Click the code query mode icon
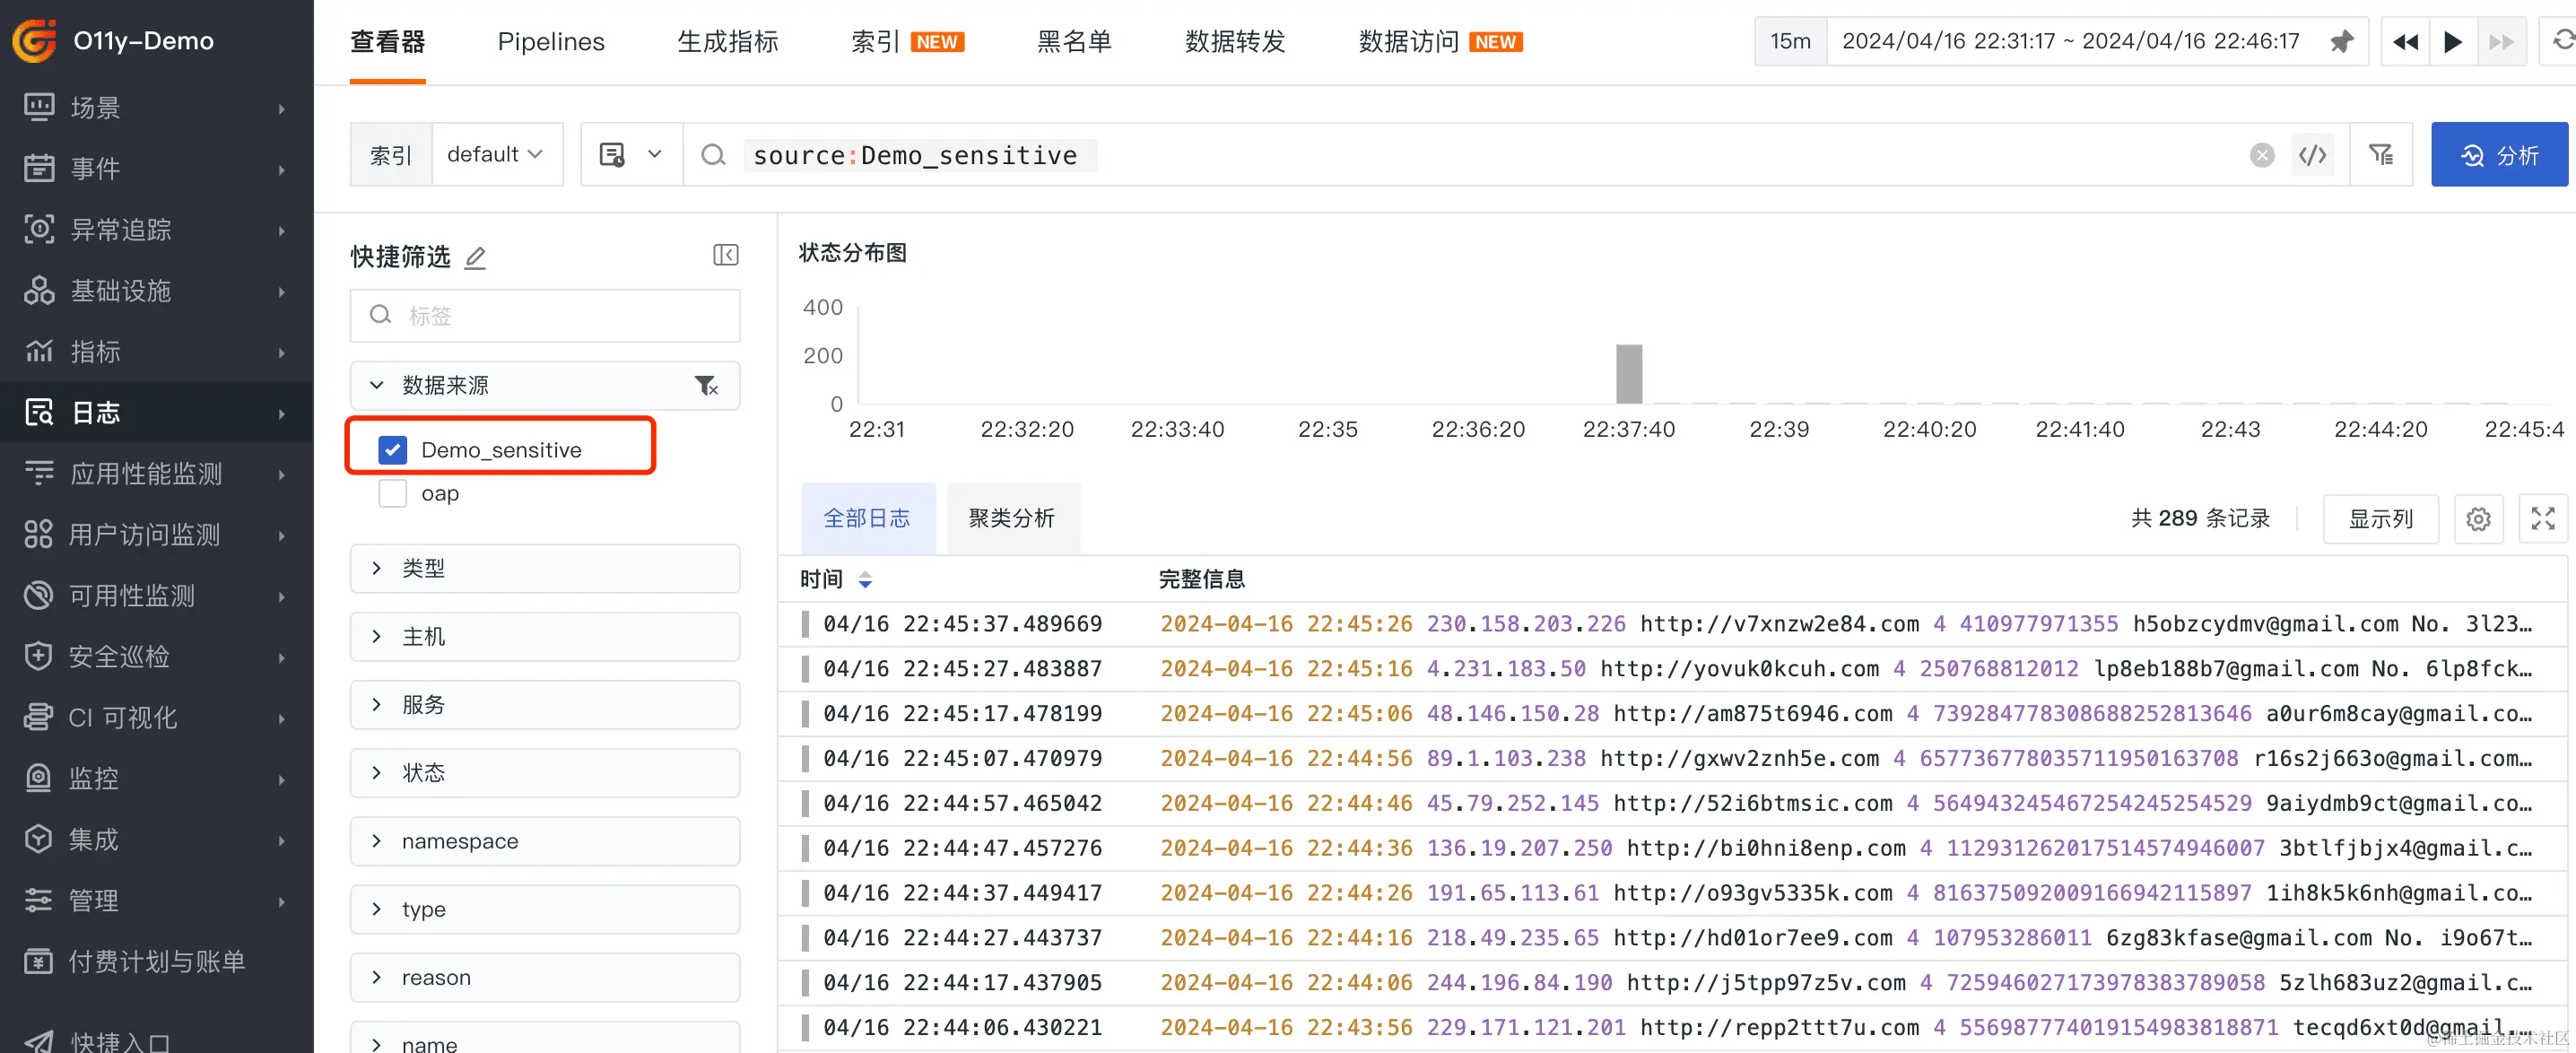2576x1053 pixels. (2312, 155)
